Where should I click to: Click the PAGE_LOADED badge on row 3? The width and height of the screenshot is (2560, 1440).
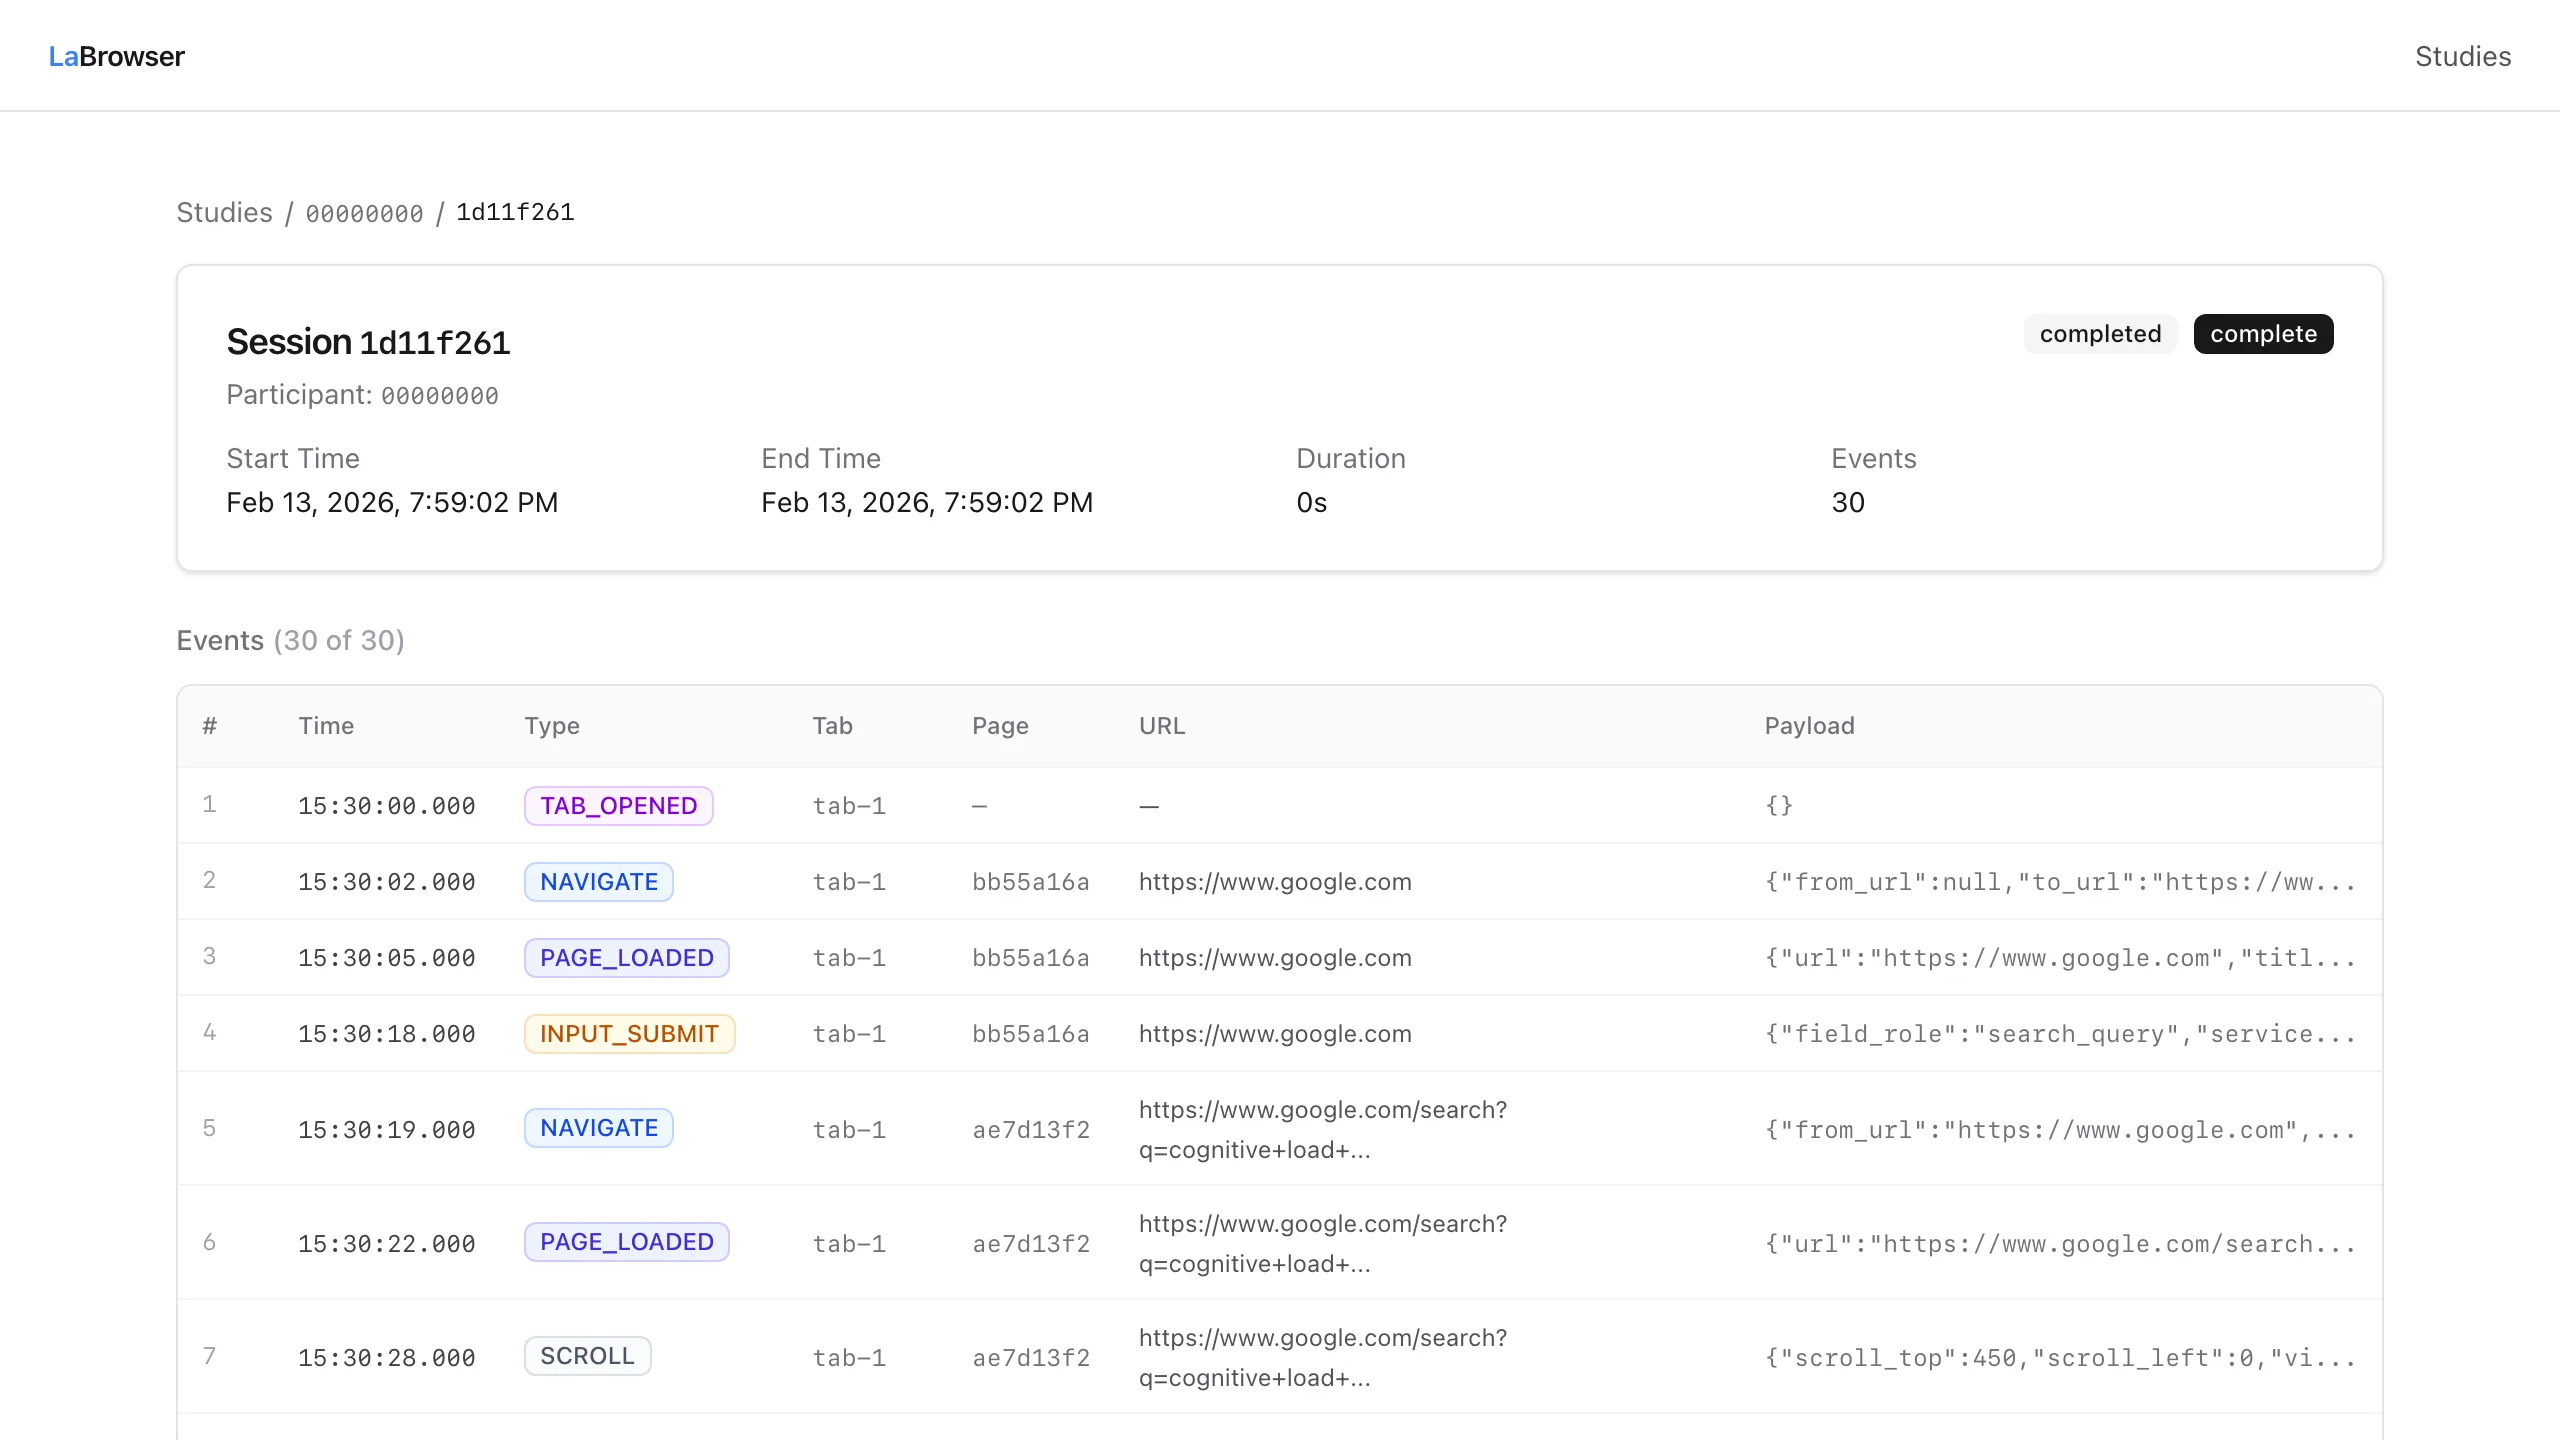click(x=626, y=957)
